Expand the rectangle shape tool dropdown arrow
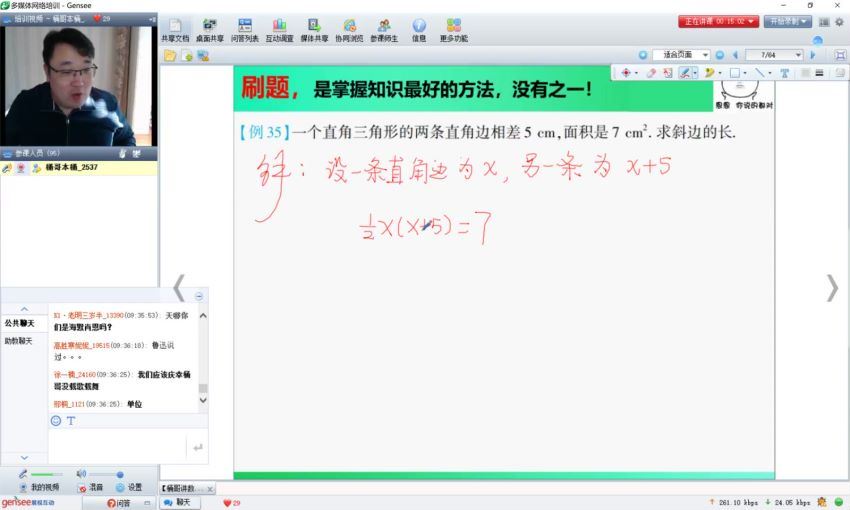 coord(746,73)
